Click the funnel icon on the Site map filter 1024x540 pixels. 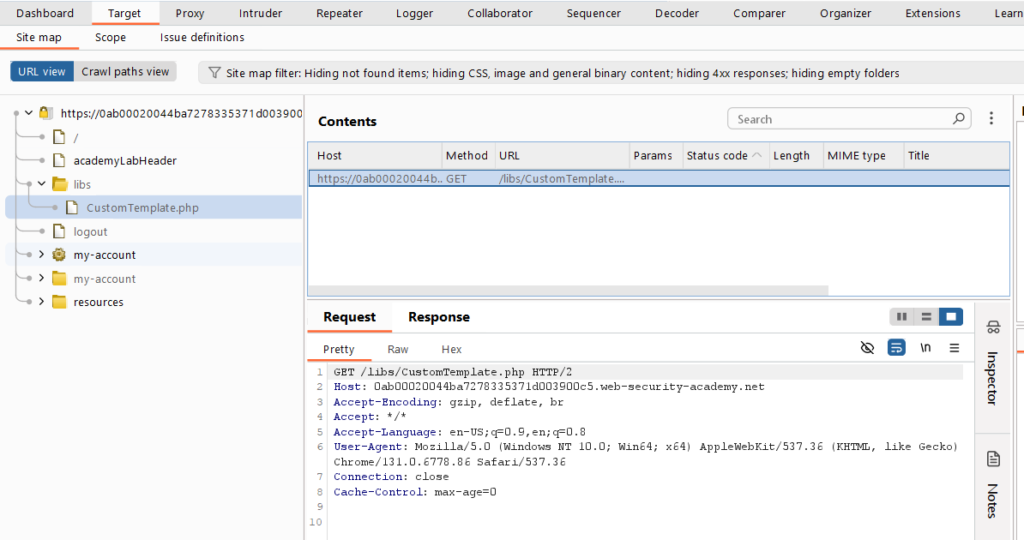point(214,73)
